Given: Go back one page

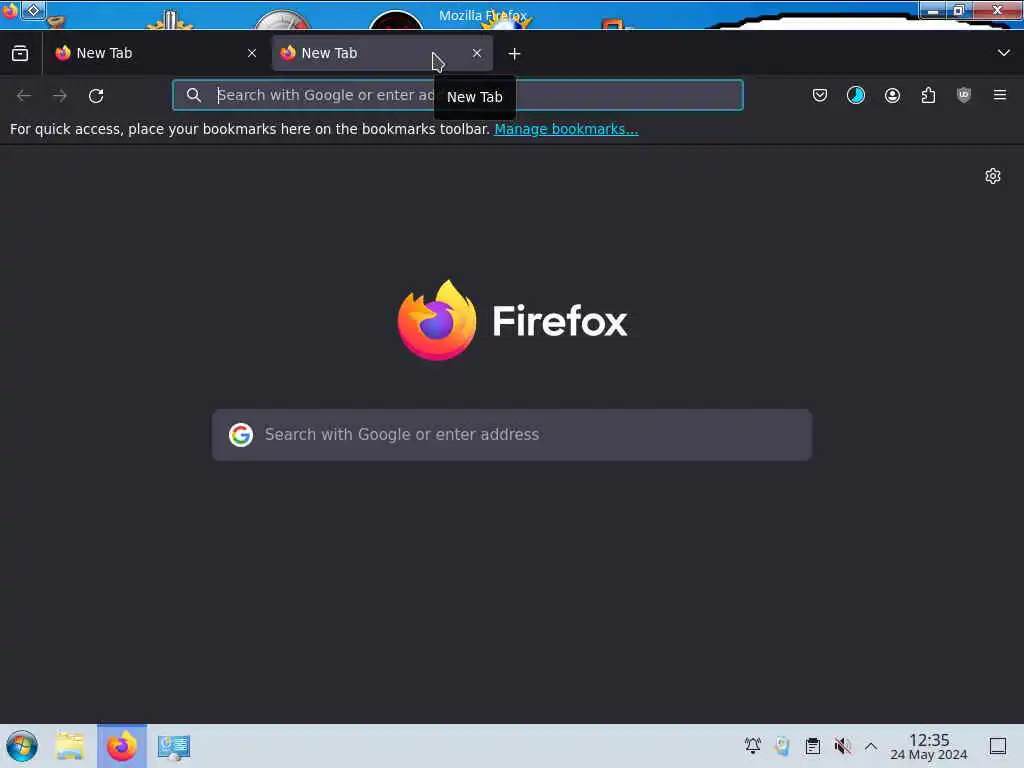Looking at the screenshot, I should (x=24, y=96).
